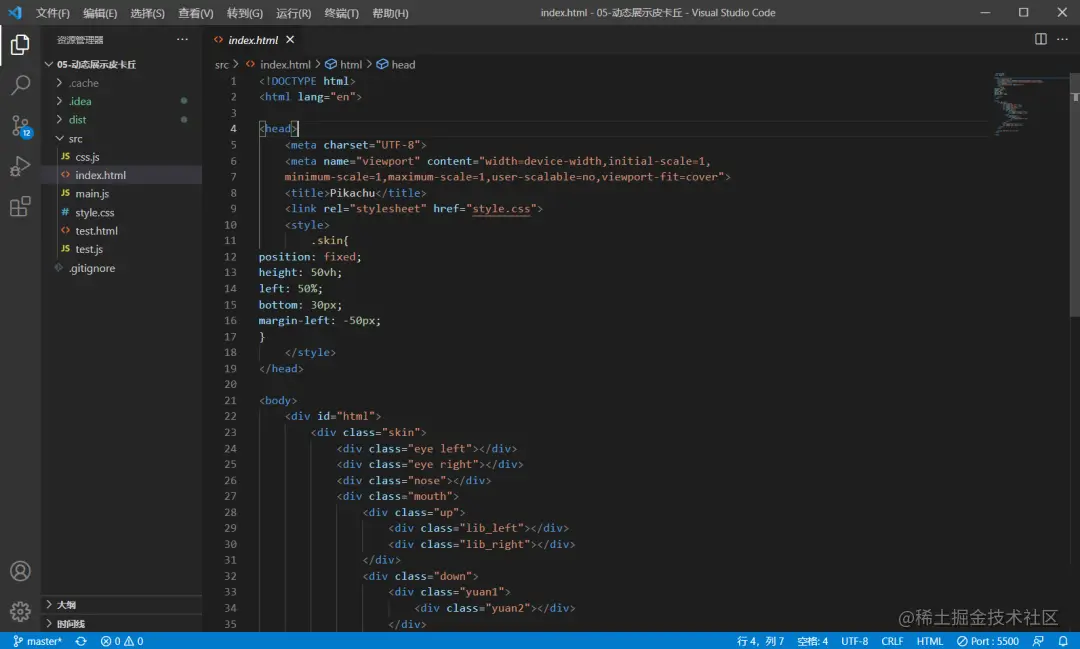Open explorer panel more actions ellipsis
Screen dimensions: 1080x649
click(x=182, y=39)
